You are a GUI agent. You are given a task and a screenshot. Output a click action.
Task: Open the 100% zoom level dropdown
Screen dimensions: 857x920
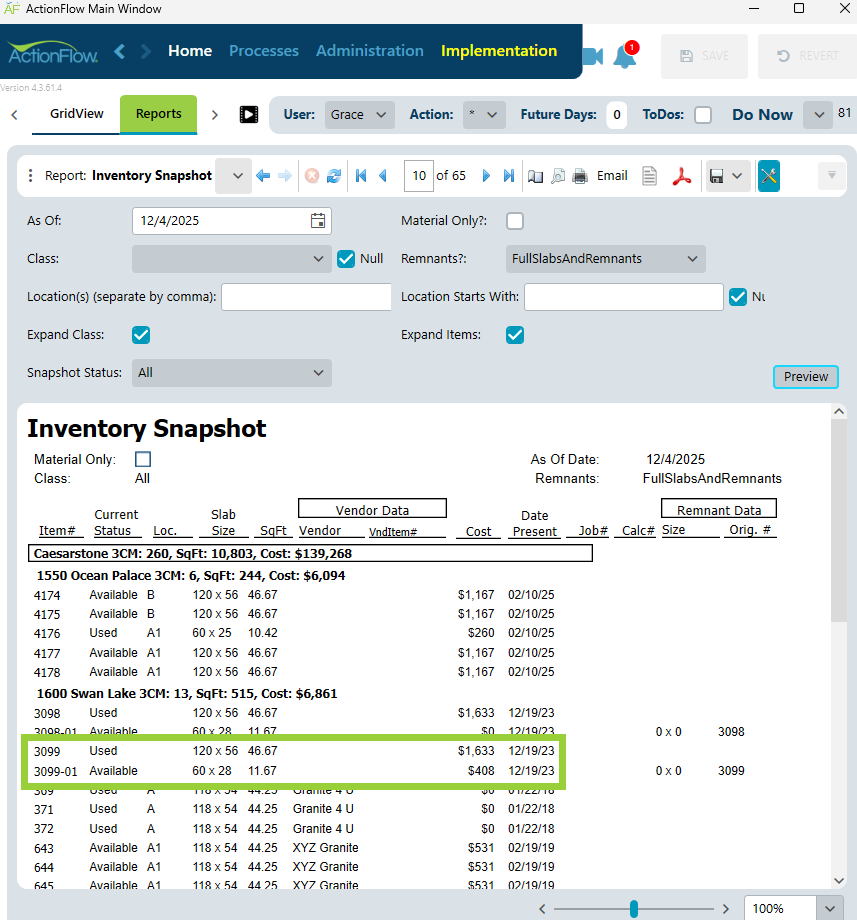point(829,909)
